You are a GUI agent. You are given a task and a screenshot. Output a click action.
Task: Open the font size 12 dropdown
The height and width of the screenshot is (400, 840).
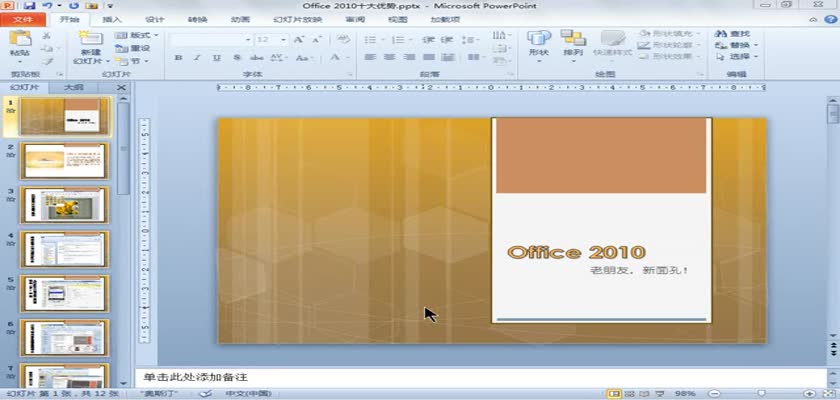(x=283, y=40)
